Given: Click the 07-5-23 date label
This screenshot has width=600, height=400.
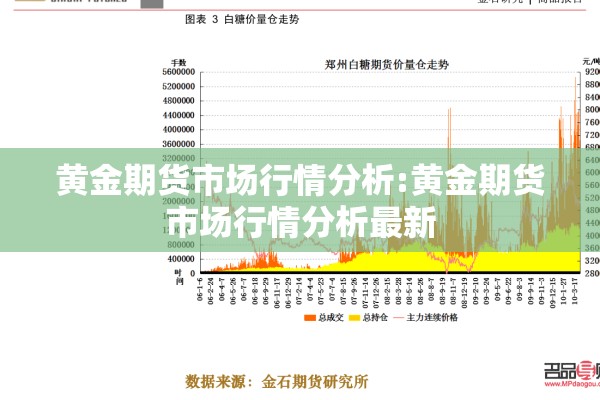Looking at the screenshot, I should (321, 291).
